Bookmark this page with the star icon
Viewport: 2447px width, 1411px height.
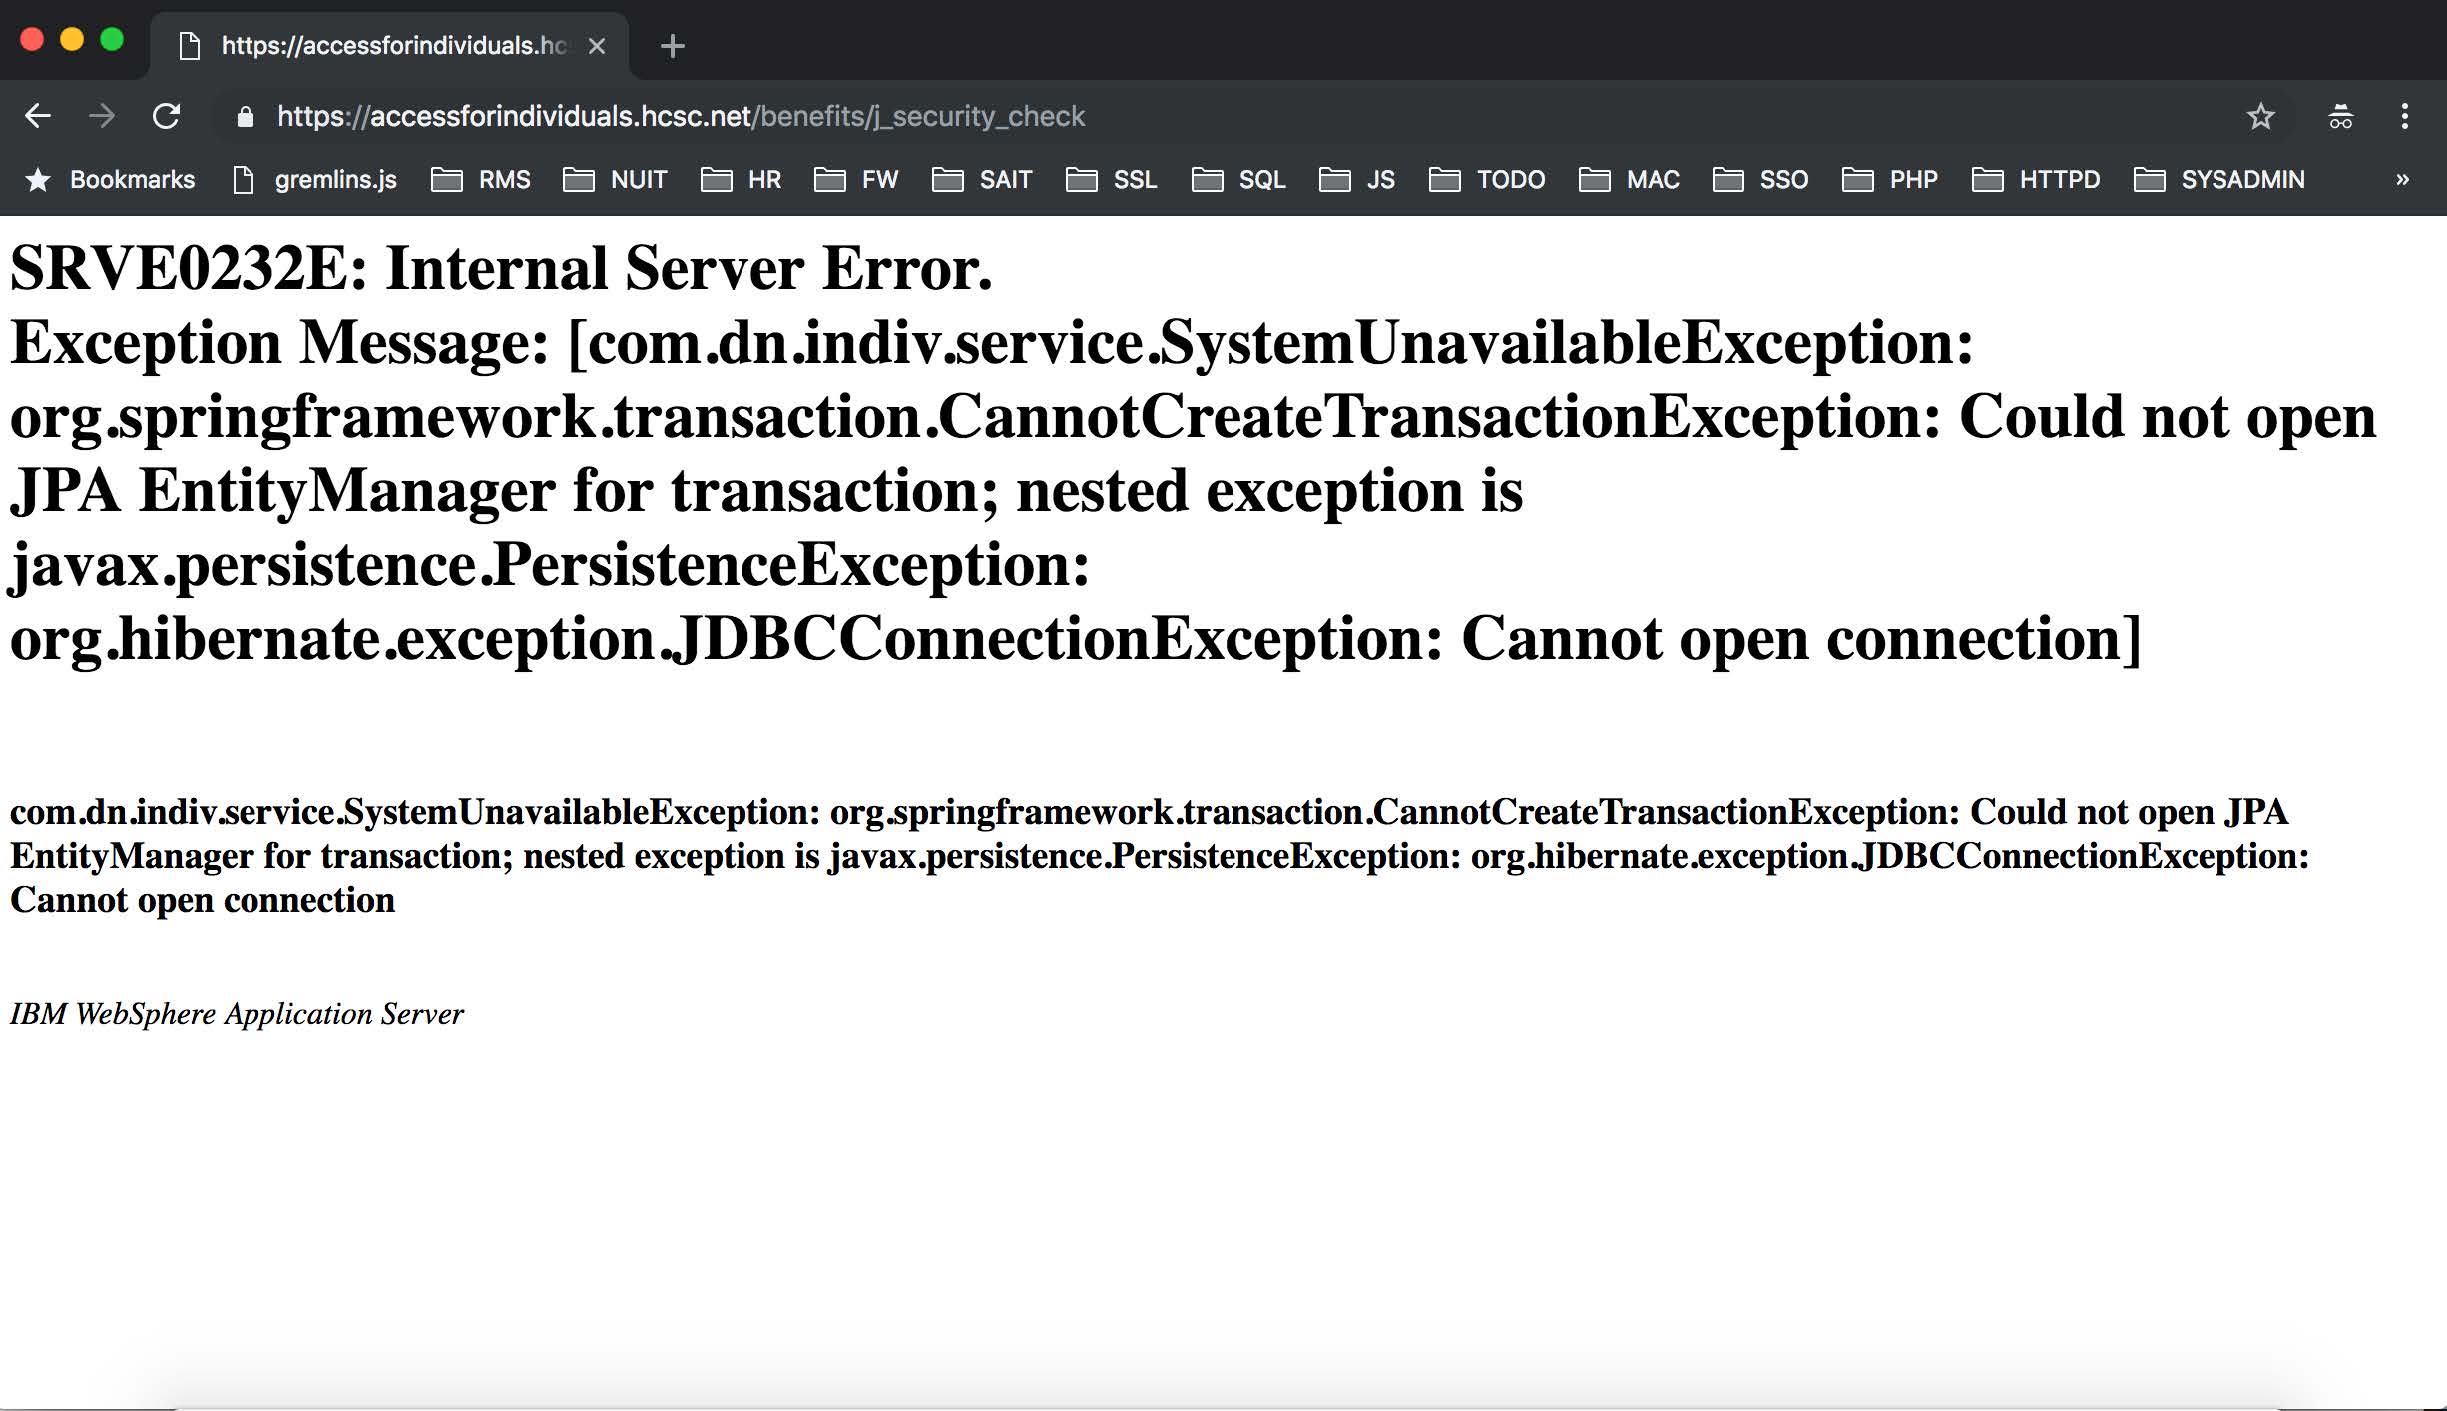[x=2260, y=117]
